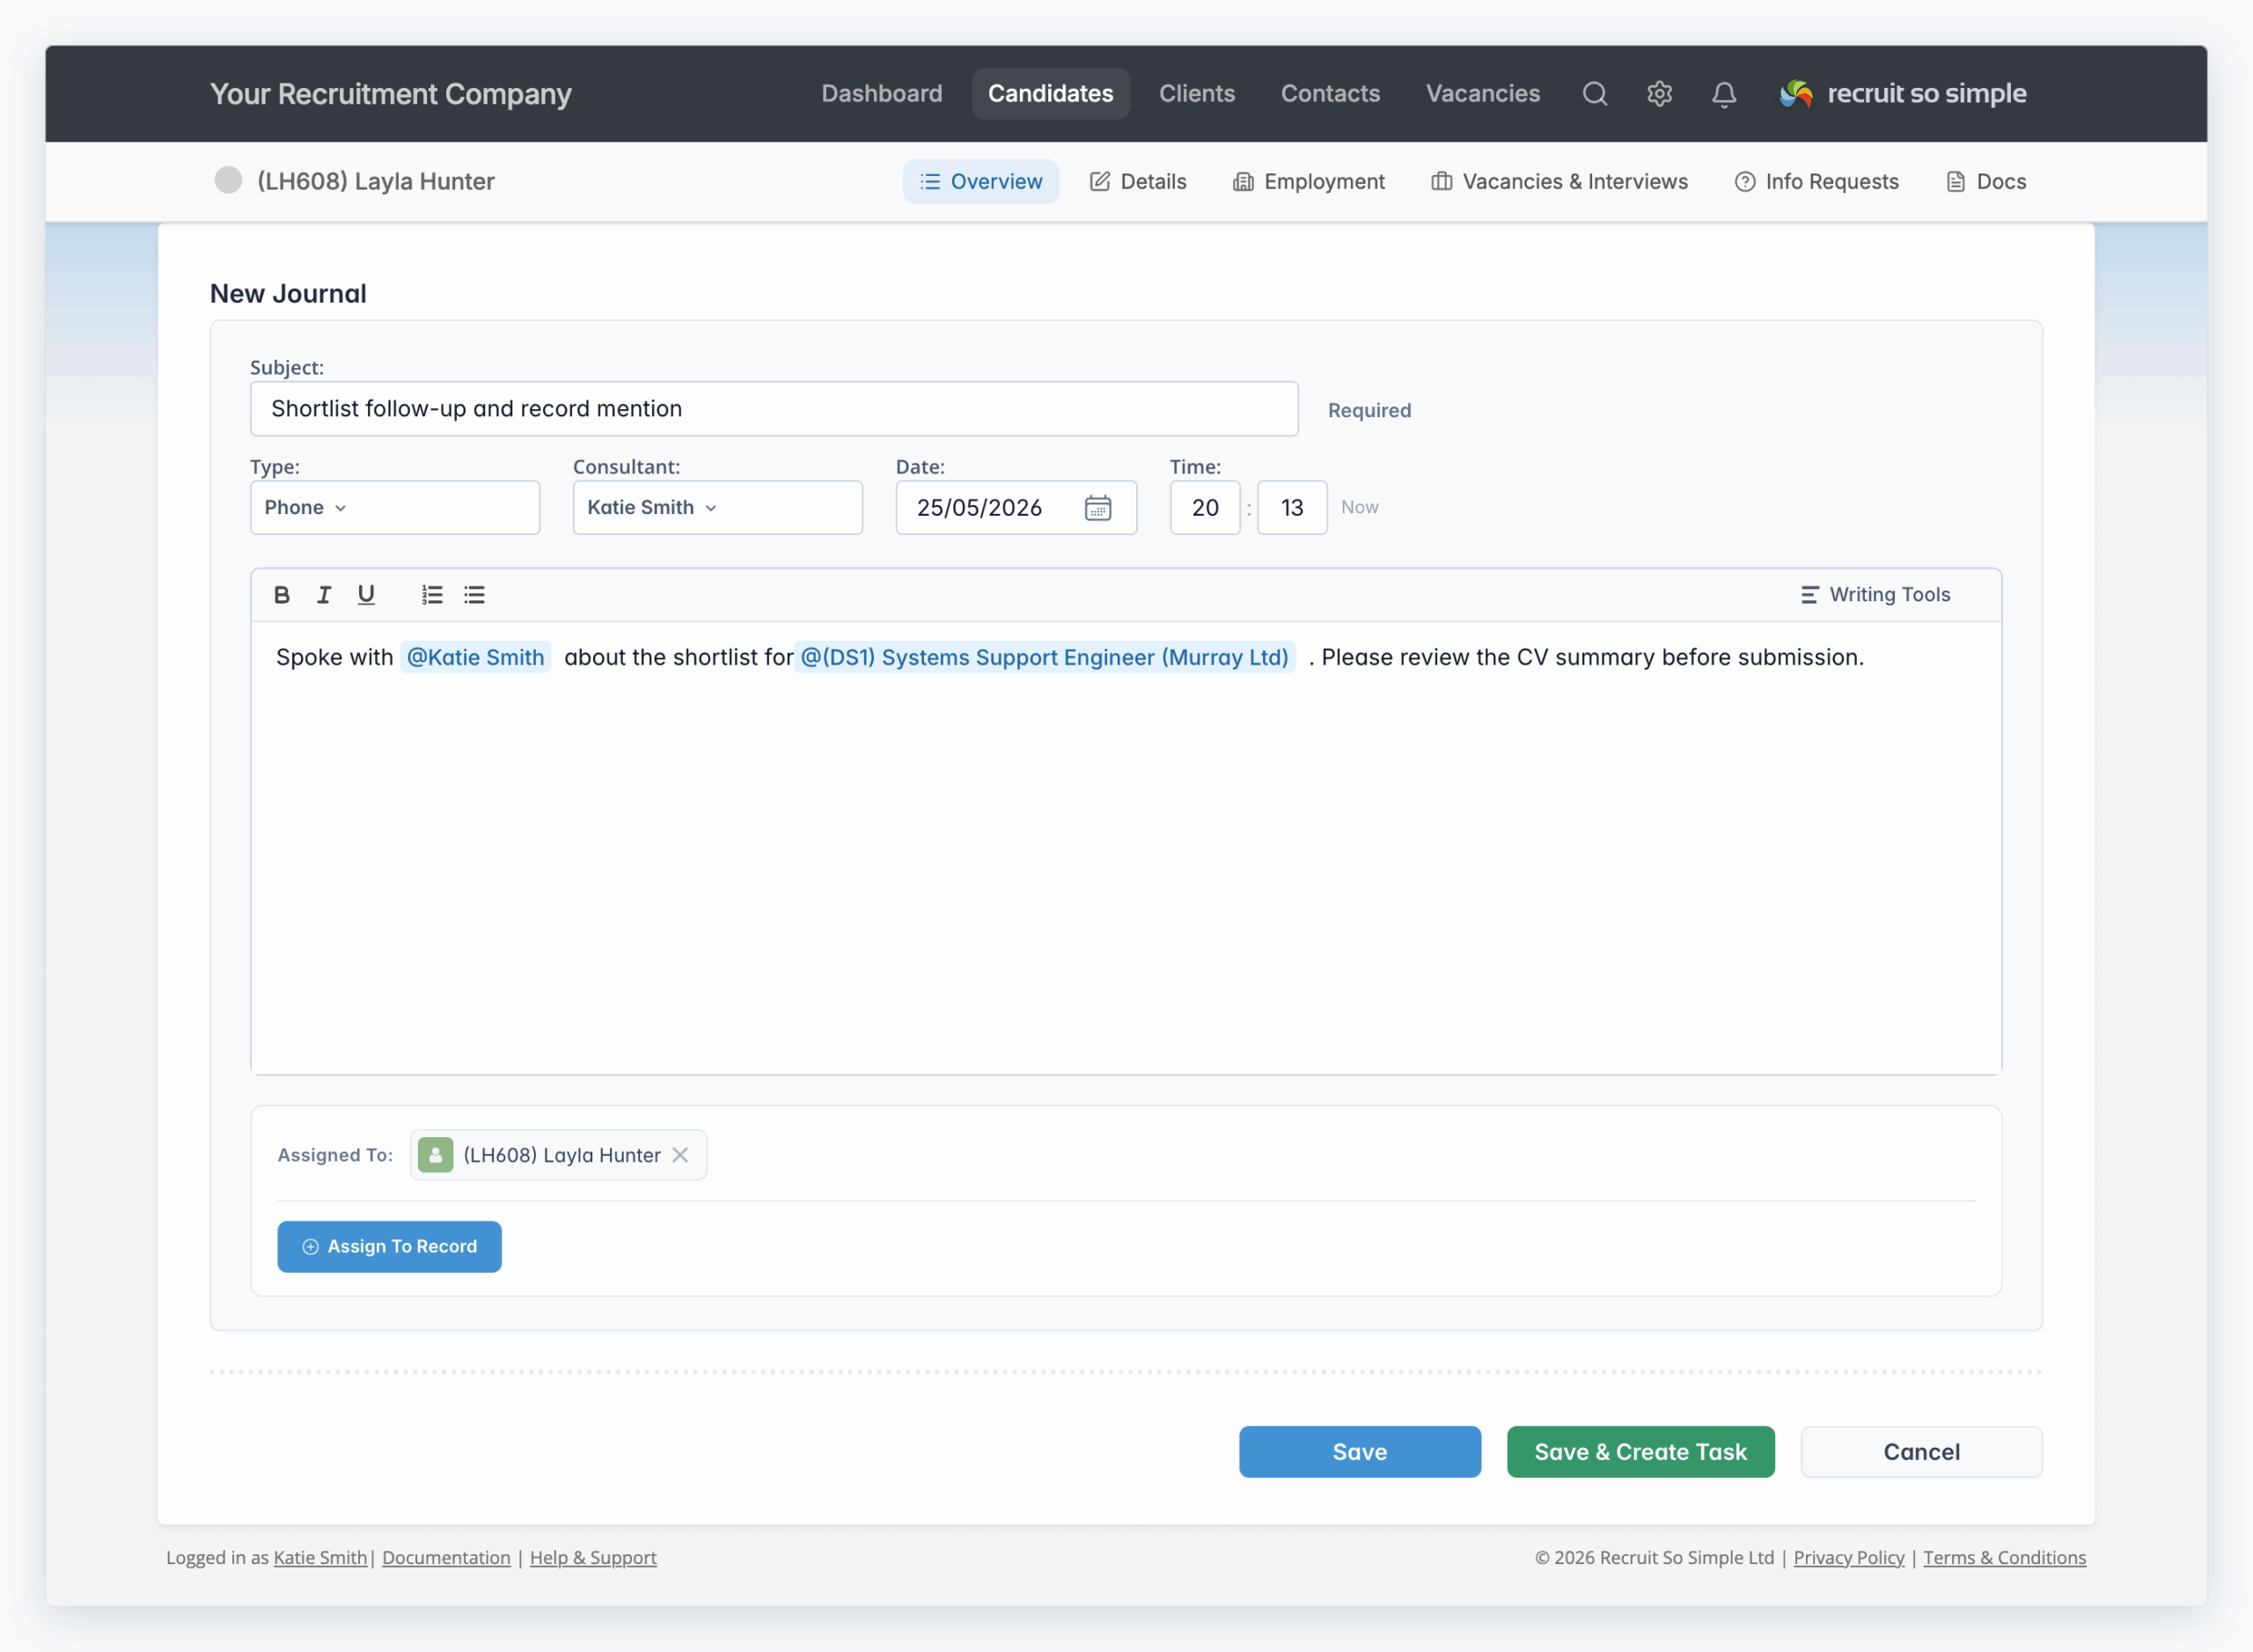Click the @(DS1) Systems Support Engineer mention

coord(1044,657)
